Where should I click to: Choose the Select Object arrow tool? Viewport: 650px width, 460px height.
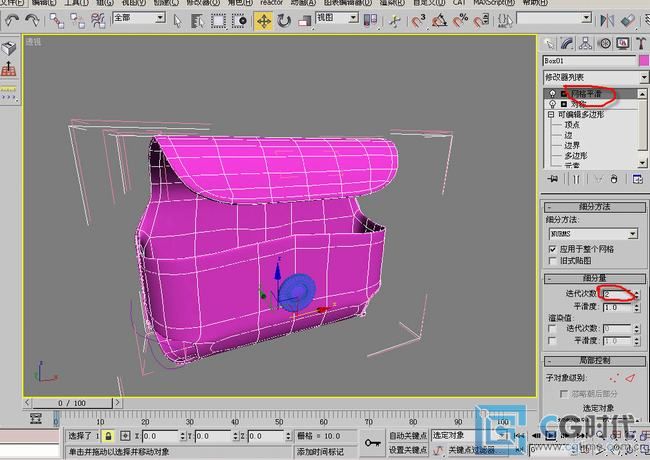[177, 21]
